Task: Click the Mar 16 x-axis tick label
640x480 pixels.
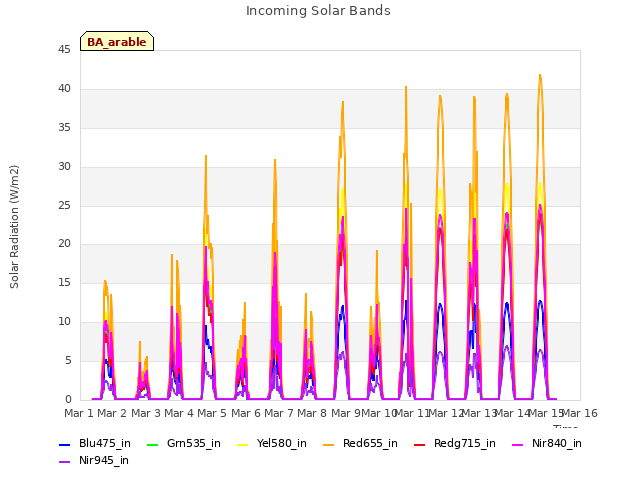Action: (580, 413)
